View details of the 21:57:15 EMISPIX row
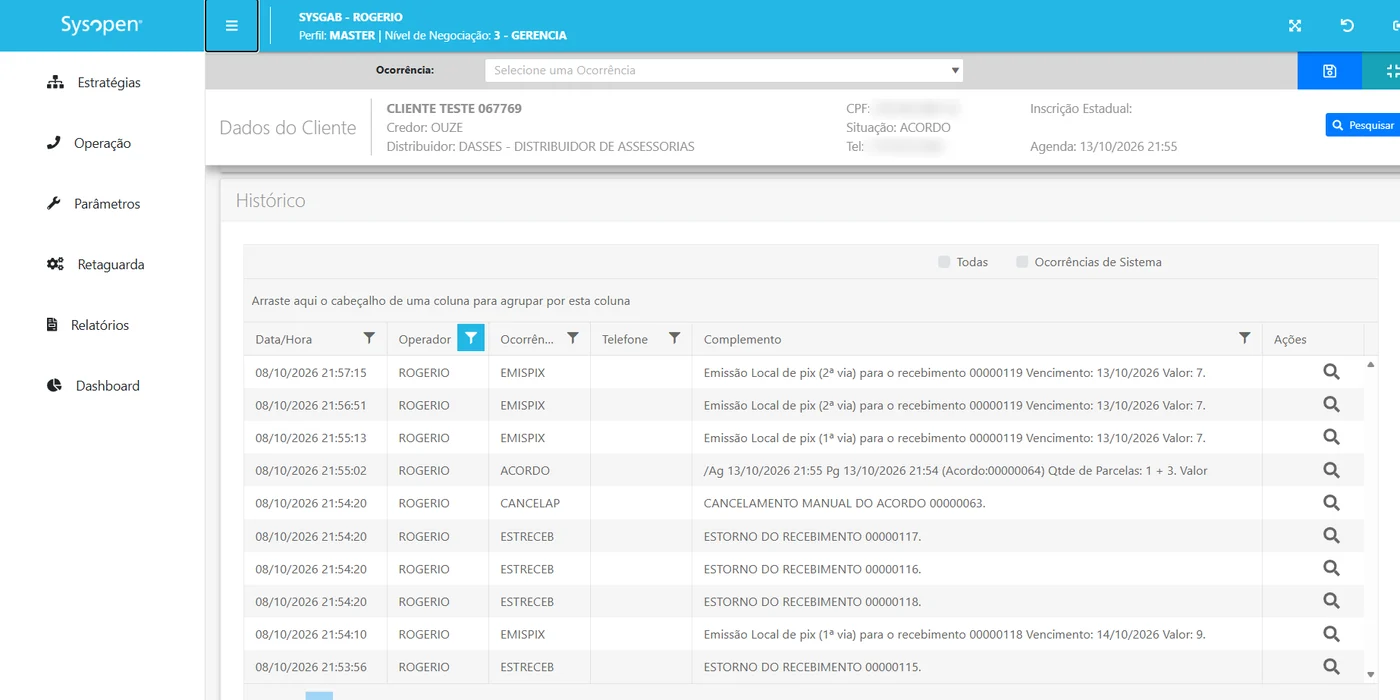1400x700 pixels. 1331,372
